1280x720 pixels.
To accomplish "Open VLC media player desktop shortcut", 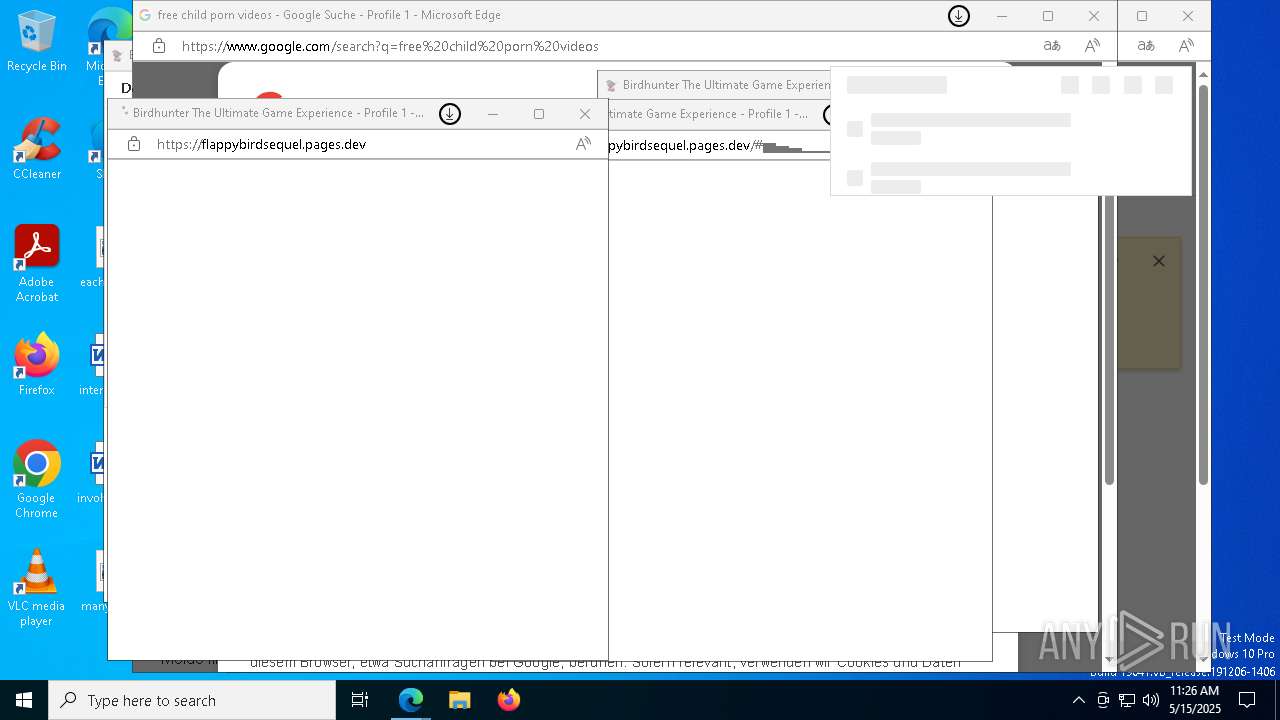I will (x=37, y=588).
